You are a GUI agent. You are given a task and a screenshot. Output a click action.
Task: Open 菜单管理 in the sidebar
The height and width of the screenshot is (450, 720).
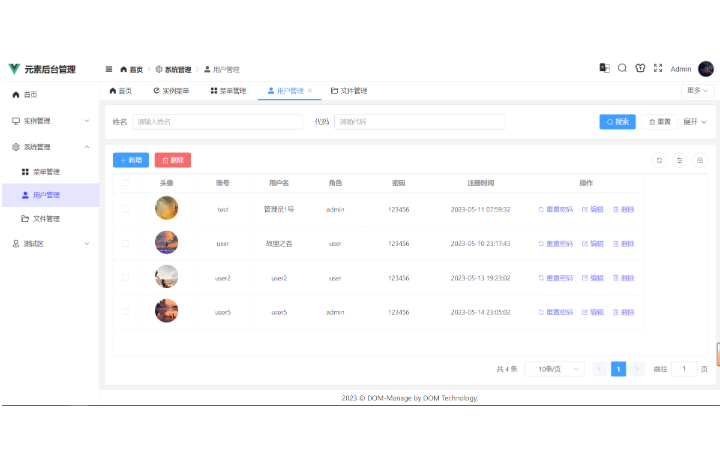51,172
